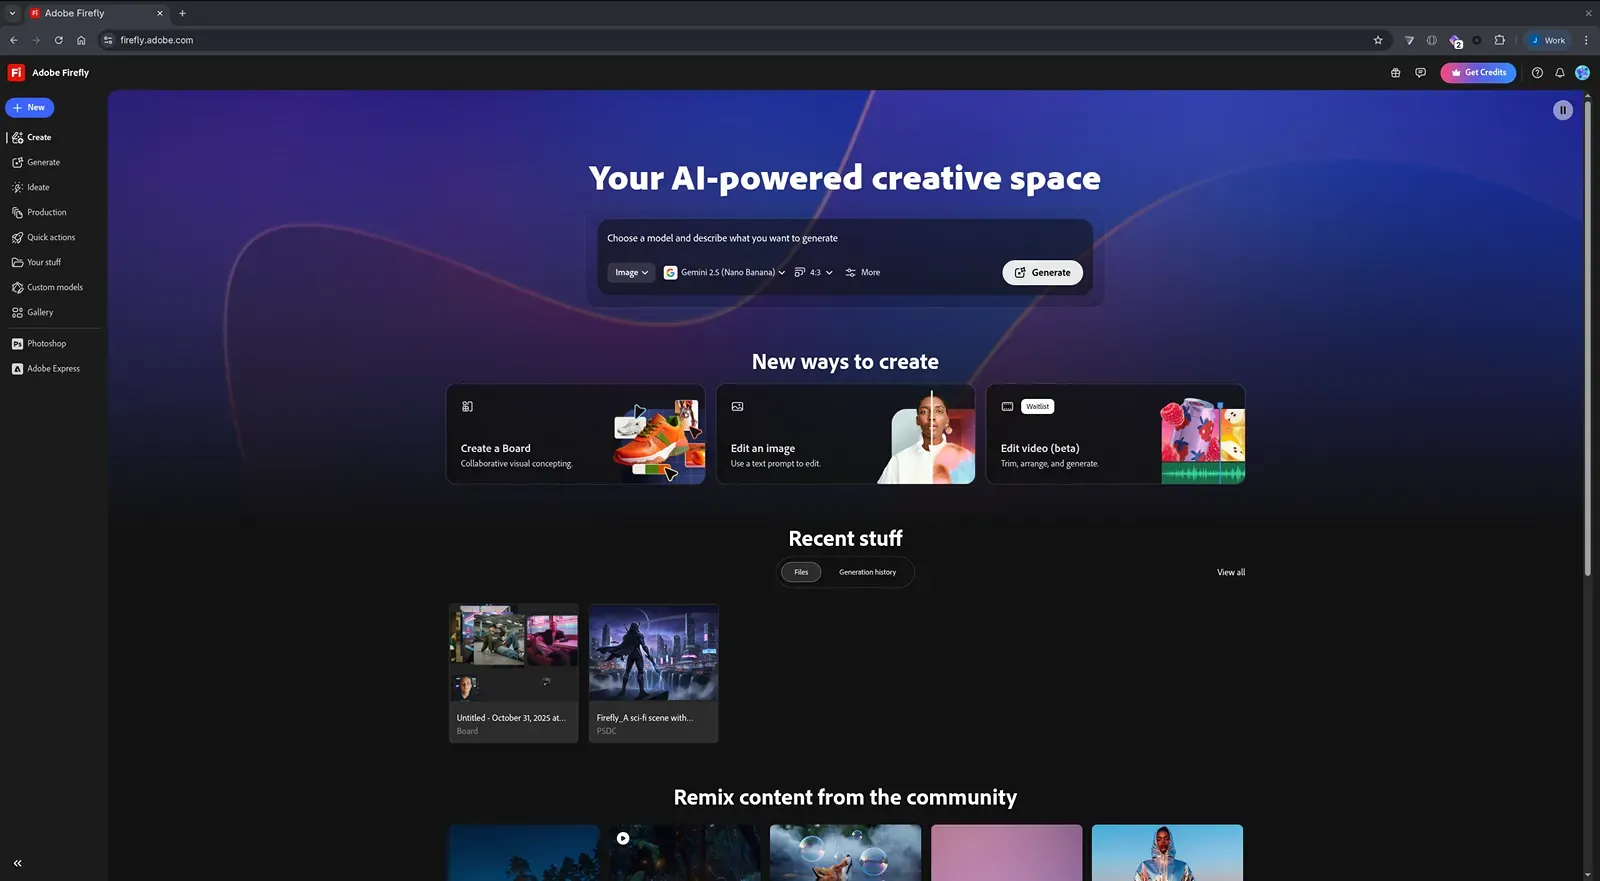Click the View all link

1230,573
